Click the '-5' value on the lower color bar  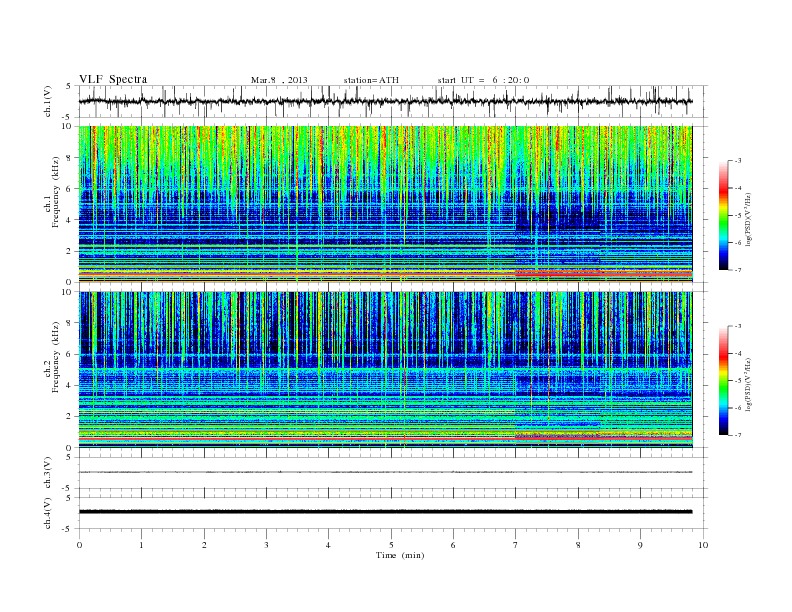pos(738,380)
